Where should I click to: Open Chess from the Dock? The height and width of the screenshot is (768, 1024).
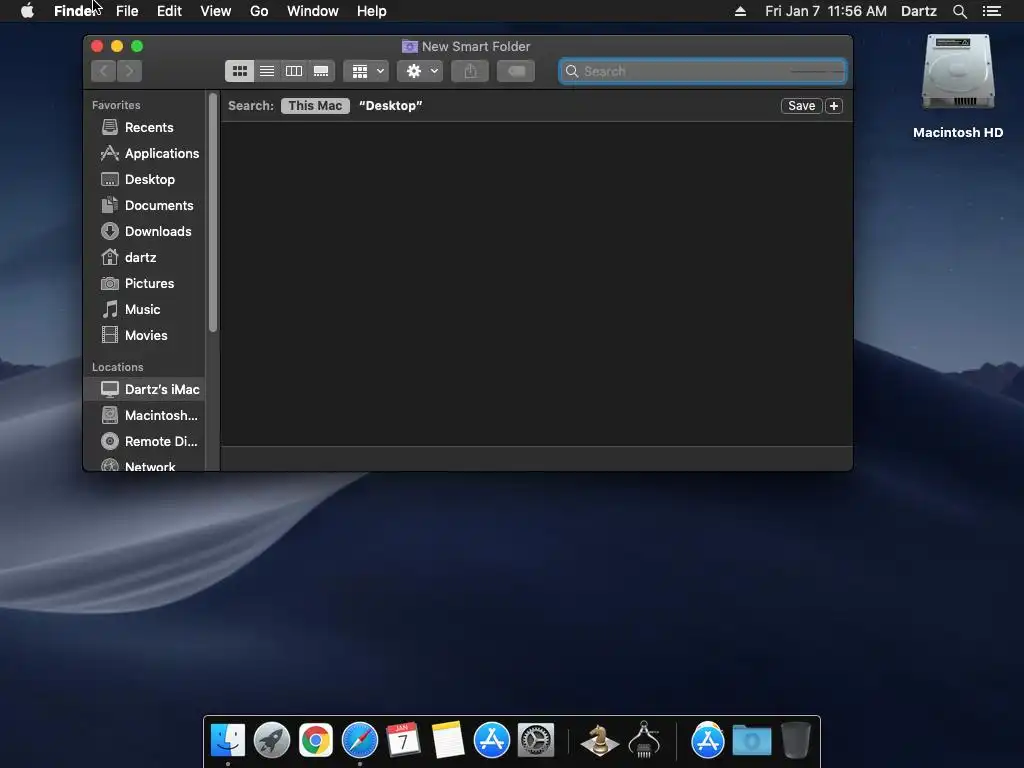tap(599, 741)
